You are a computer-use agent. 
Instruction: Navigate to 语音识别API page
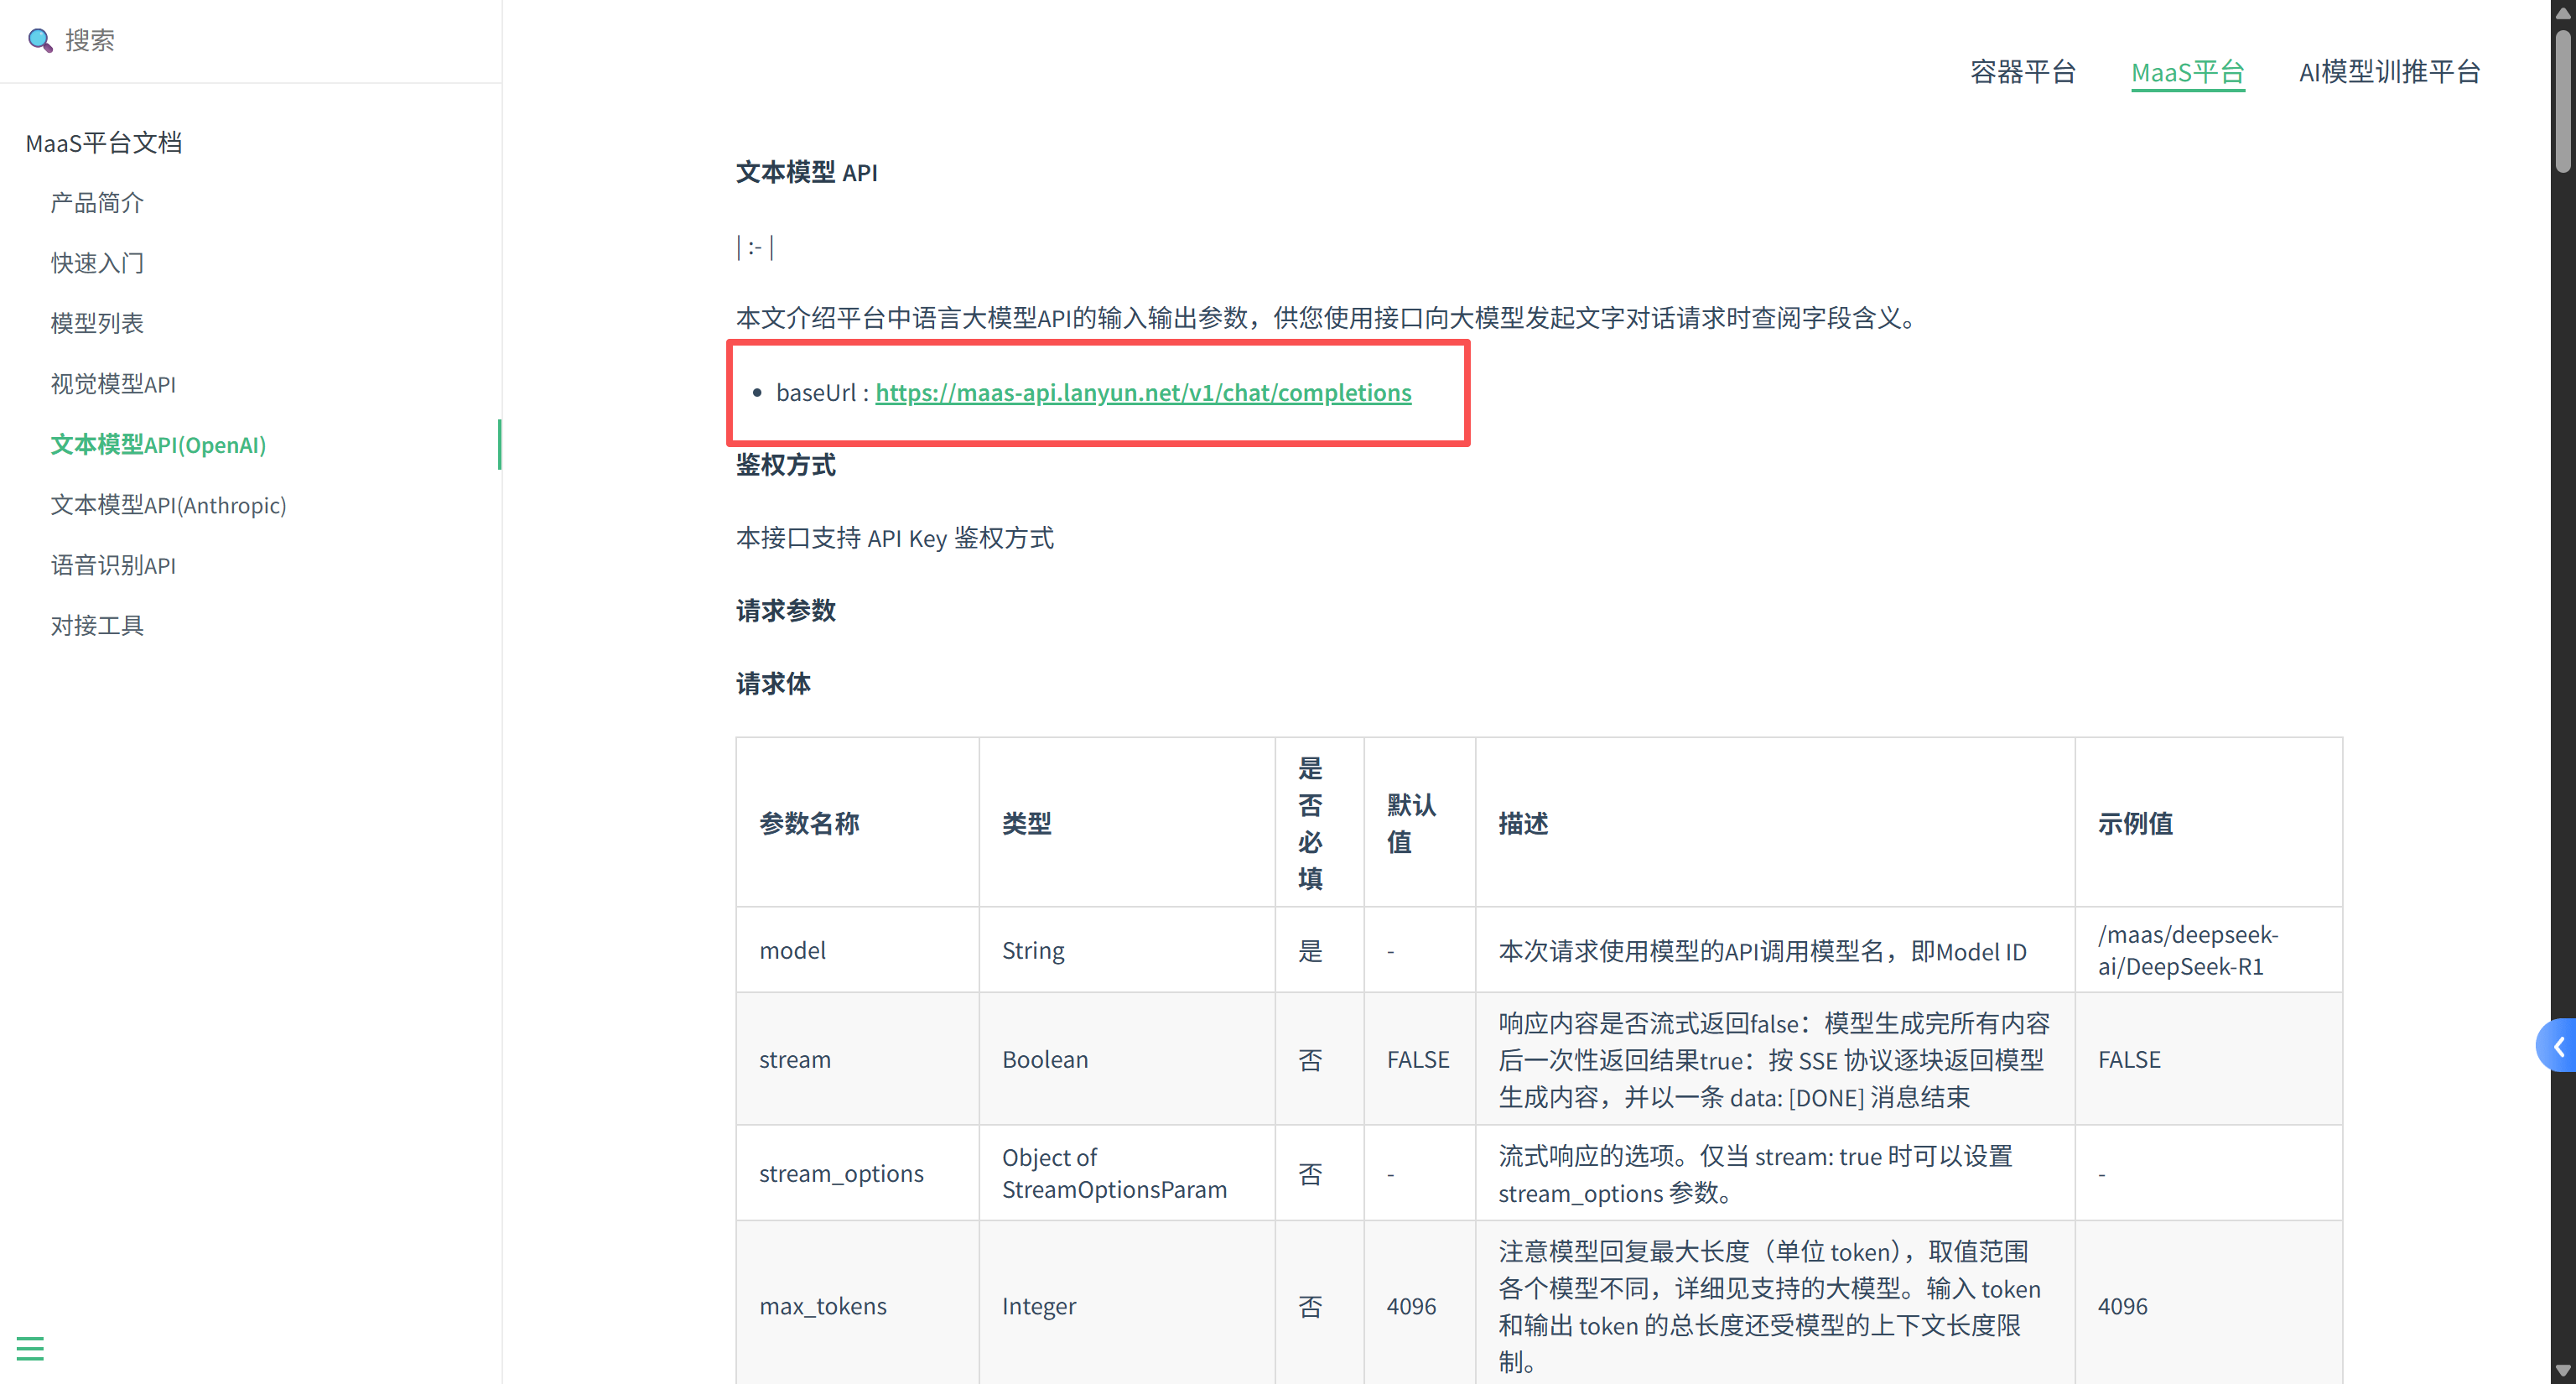(113, 565)
